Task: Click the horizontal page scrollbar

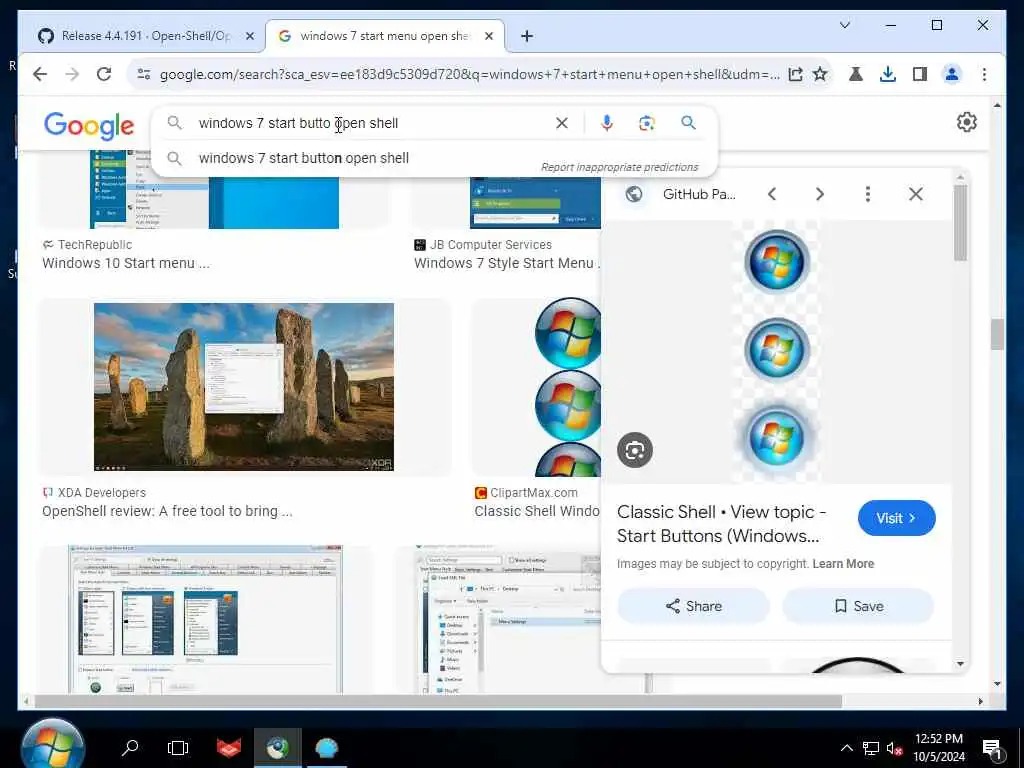Action: tap(438, 701)
